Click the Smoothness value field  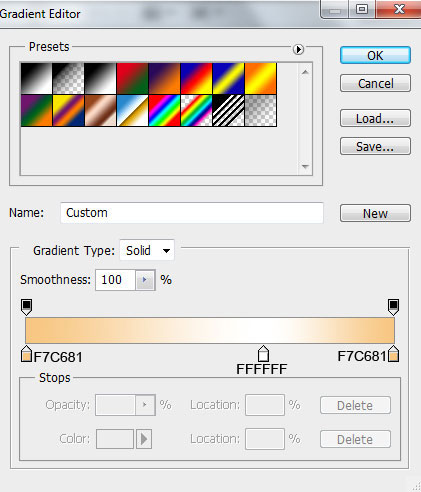click(116, 280)
